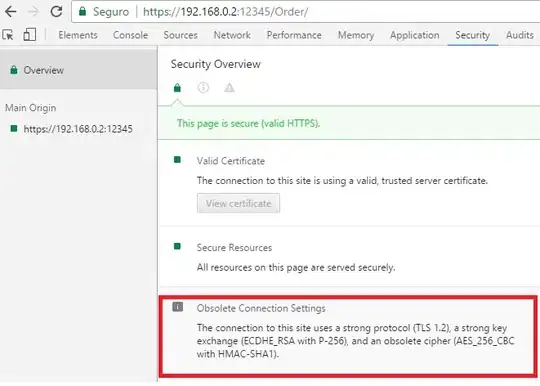The width and height of the screenshot is (540, 386).
Task: Open the Elements tab
Action: (78, 35)
